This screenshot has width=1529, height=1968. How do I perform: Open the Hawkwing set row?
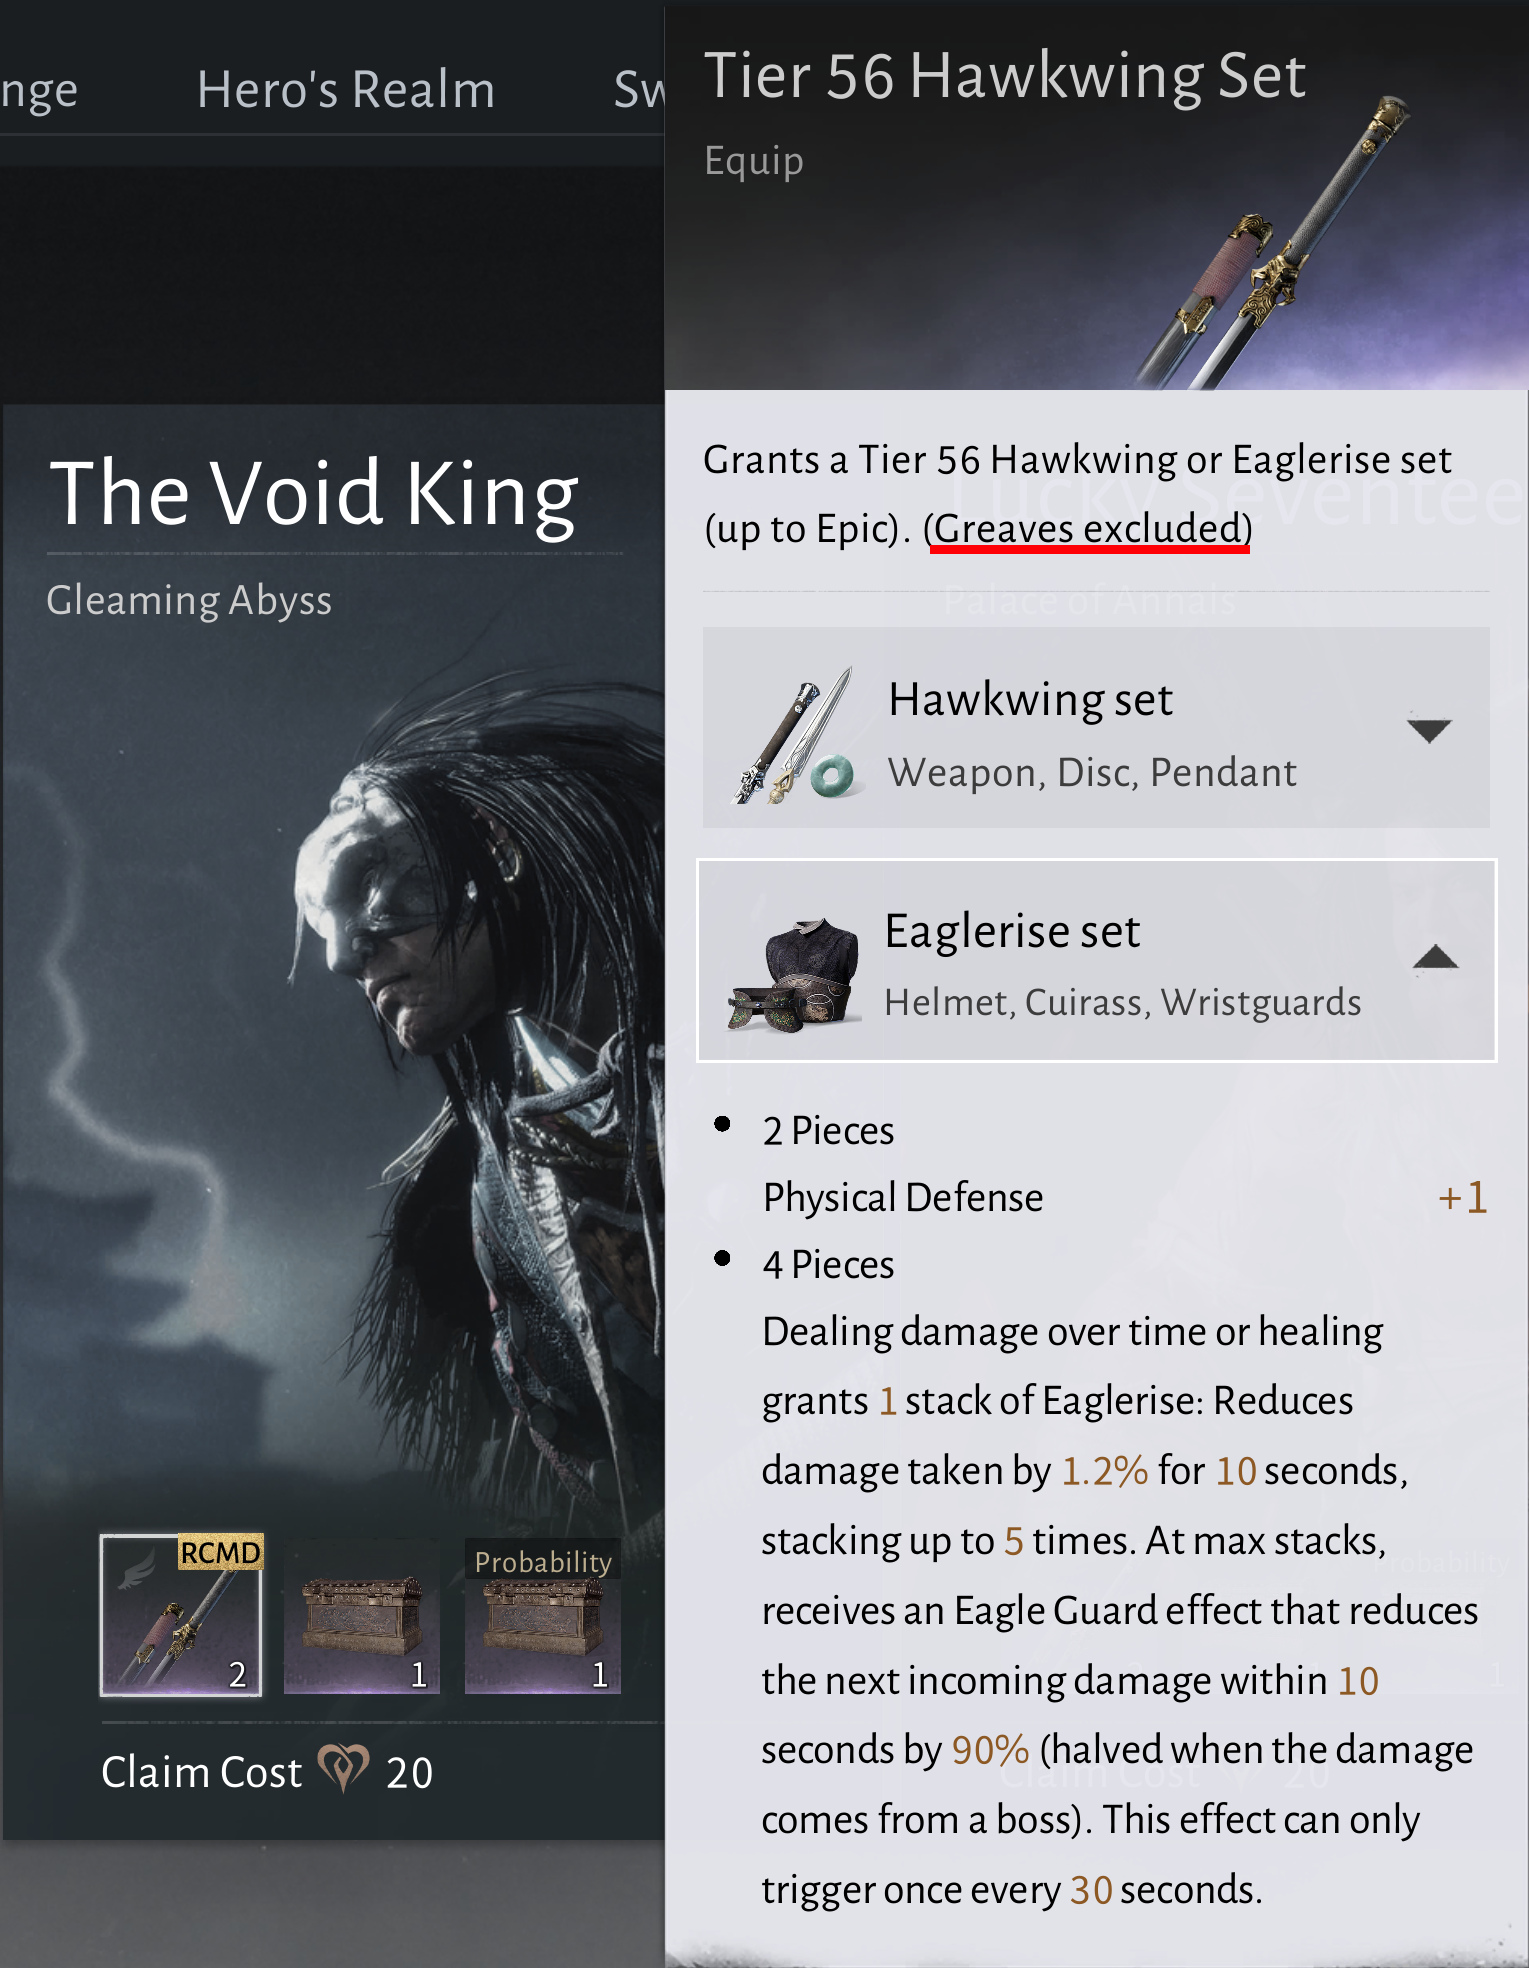1096,728
